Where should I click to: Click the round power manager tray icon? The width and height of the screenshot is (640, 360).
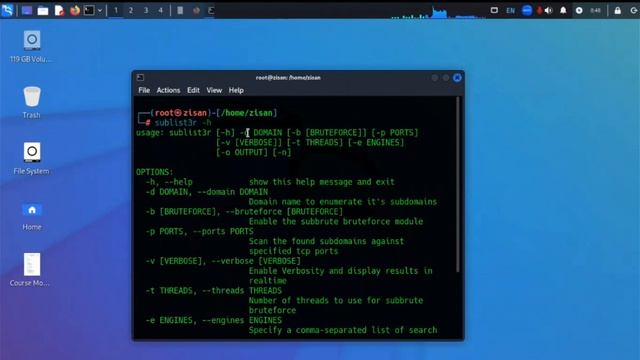click(579, 11)
